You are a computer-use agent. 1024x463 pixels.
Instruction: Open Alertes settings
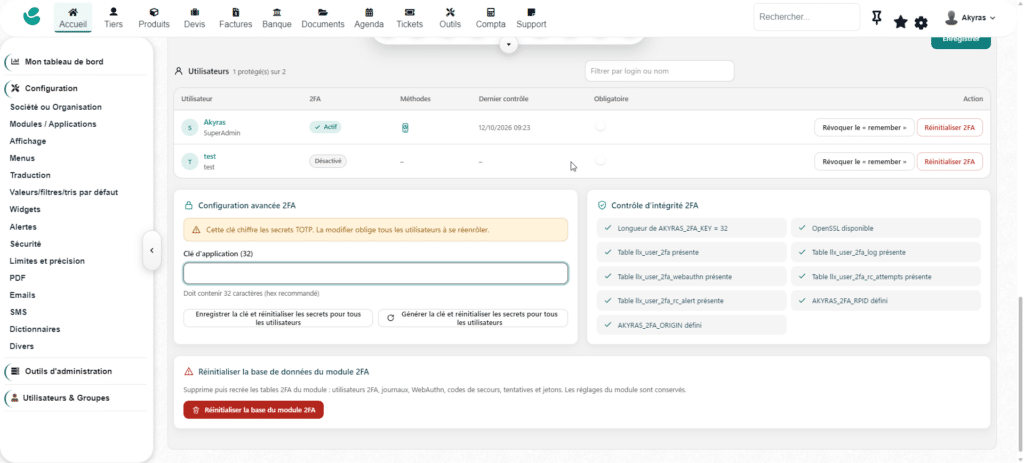pos(23,227)
